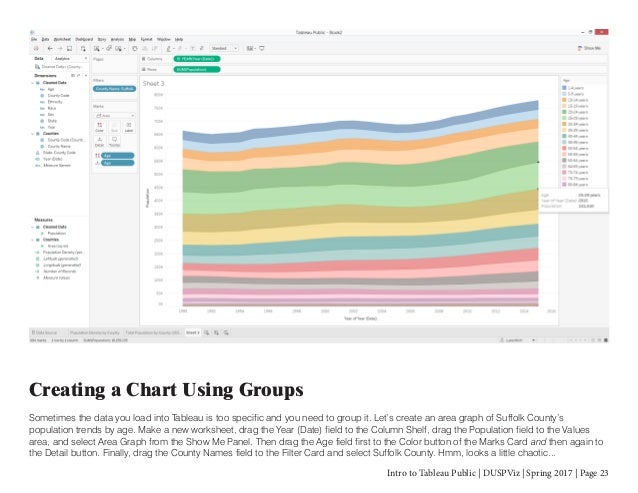Click the Size button on Marks card

click(114, 127)
